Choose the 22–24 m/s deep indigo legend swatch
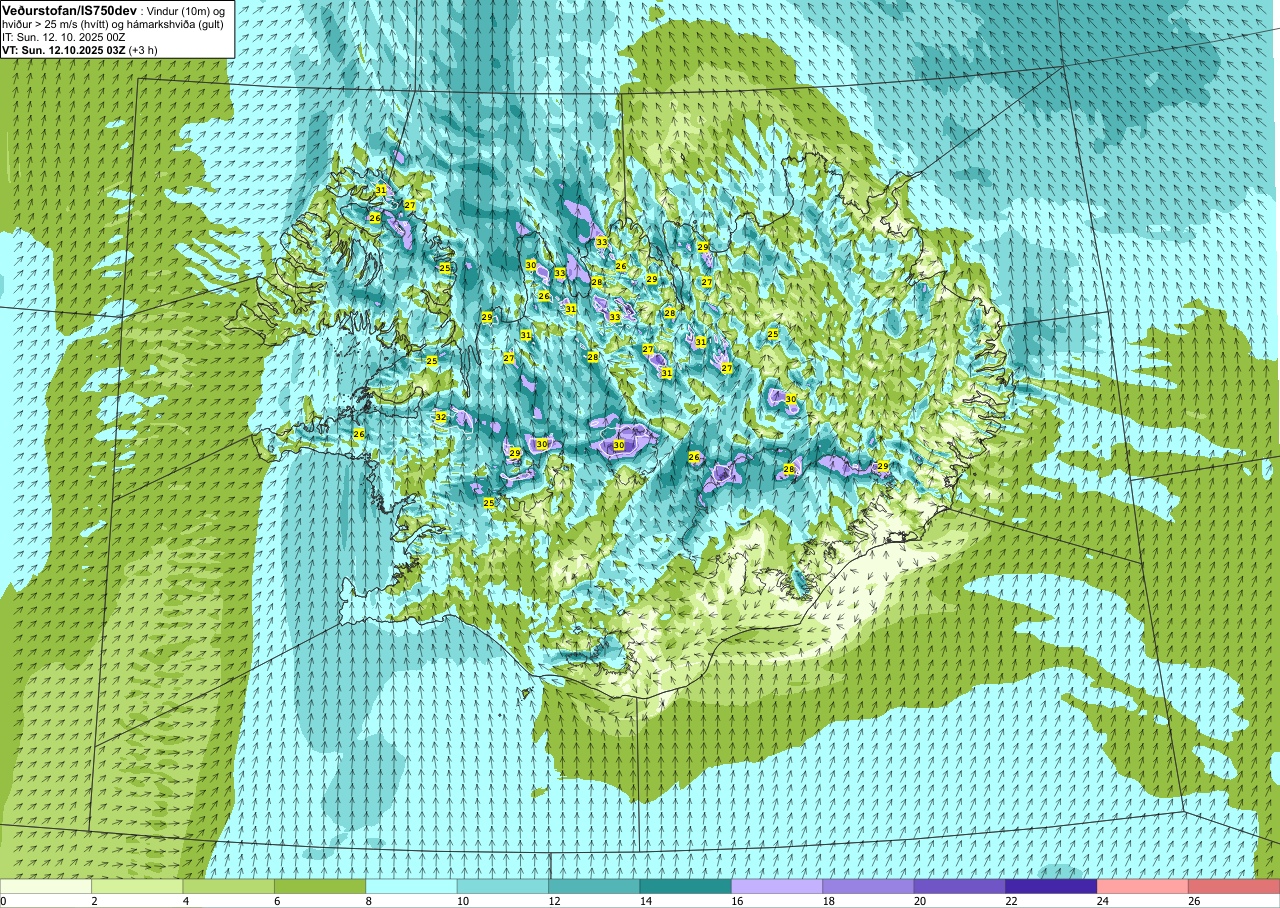 click(x=1051, y=886)
